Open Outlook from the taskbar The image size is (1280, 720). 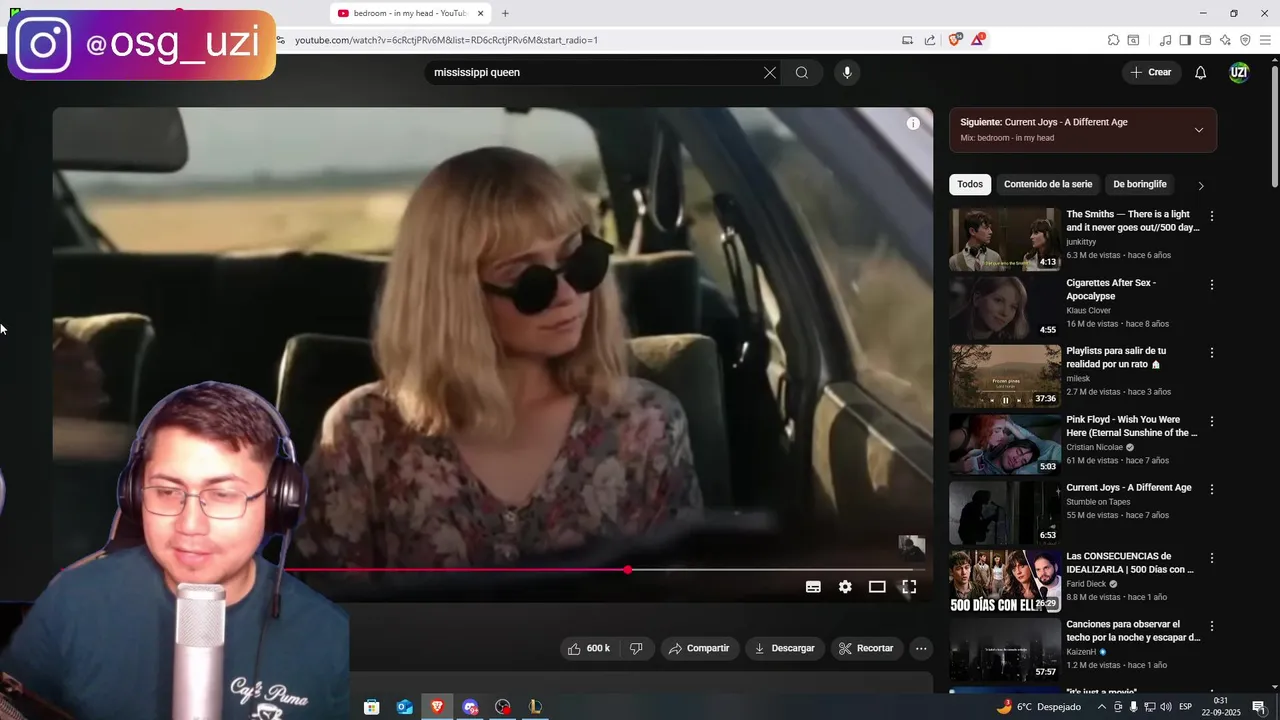[405, 707]
